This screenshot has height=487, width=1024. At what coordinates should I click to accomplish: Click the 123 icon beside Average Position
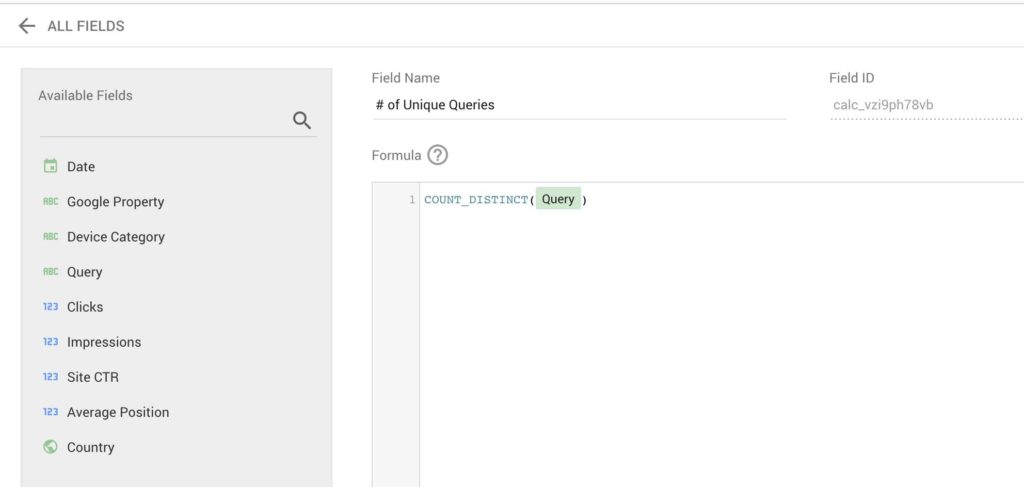click(50, 412)
